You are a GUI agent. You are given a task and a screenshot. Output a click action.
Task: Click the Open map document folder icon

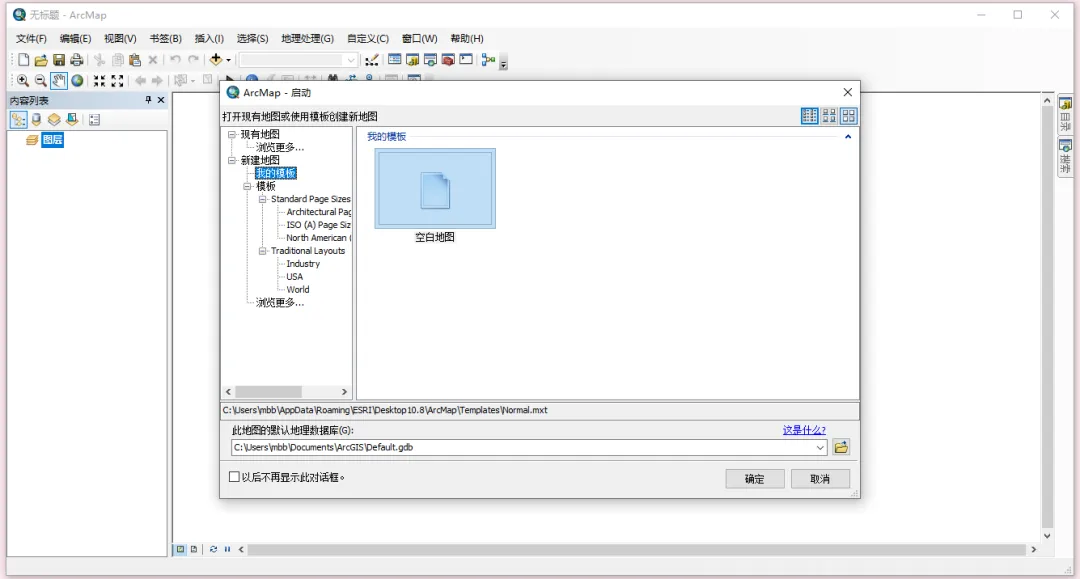click(x=41, y=60)
